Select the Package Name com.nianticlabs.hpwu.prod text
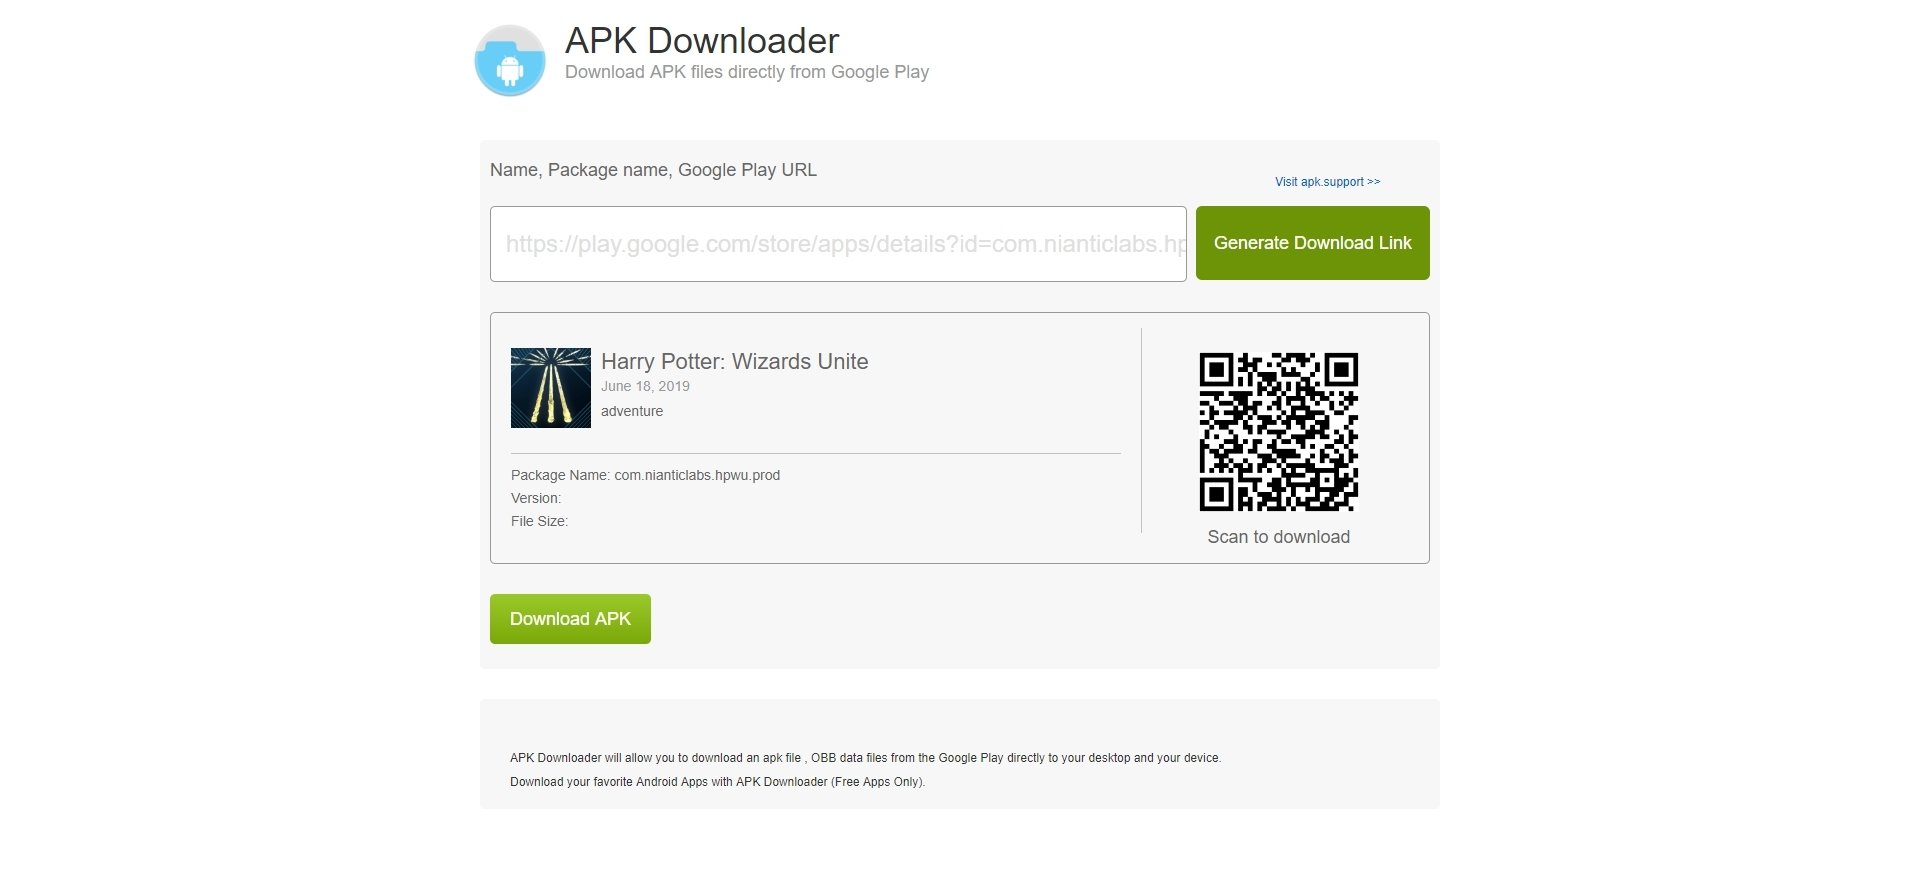Viewport: 1920px width, 890px height. pyautogui.click(x=645, y=475)
